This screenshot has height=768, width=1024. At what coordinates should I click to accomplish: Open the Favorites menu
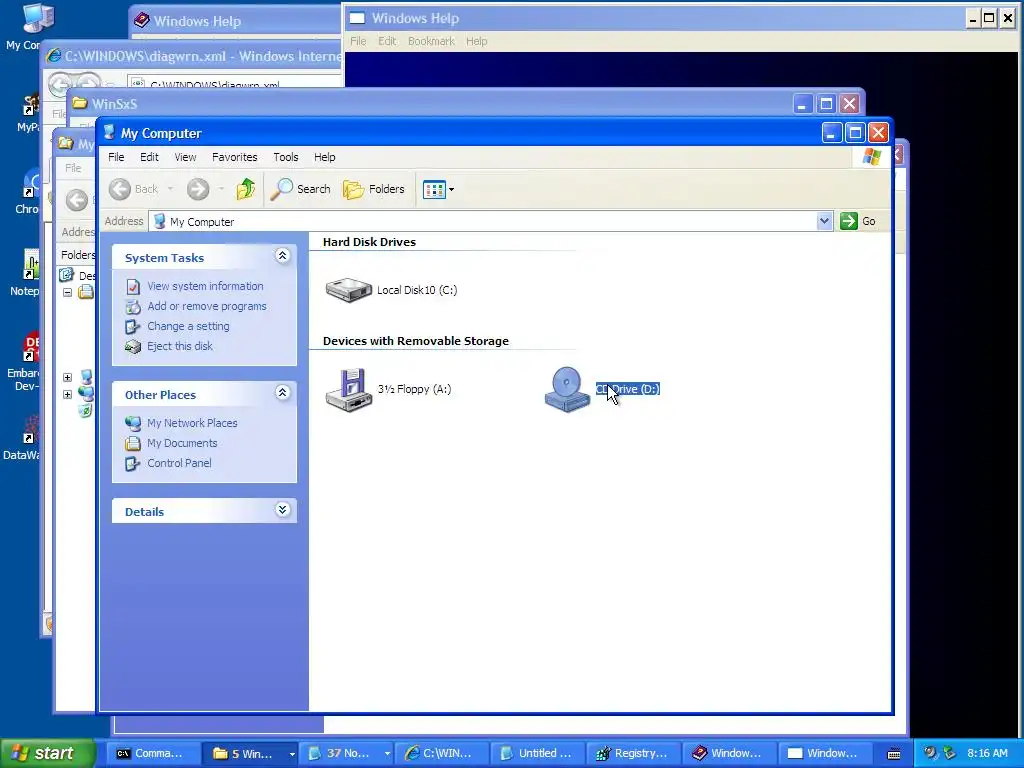pyautogui.click(x=234, y=157)
